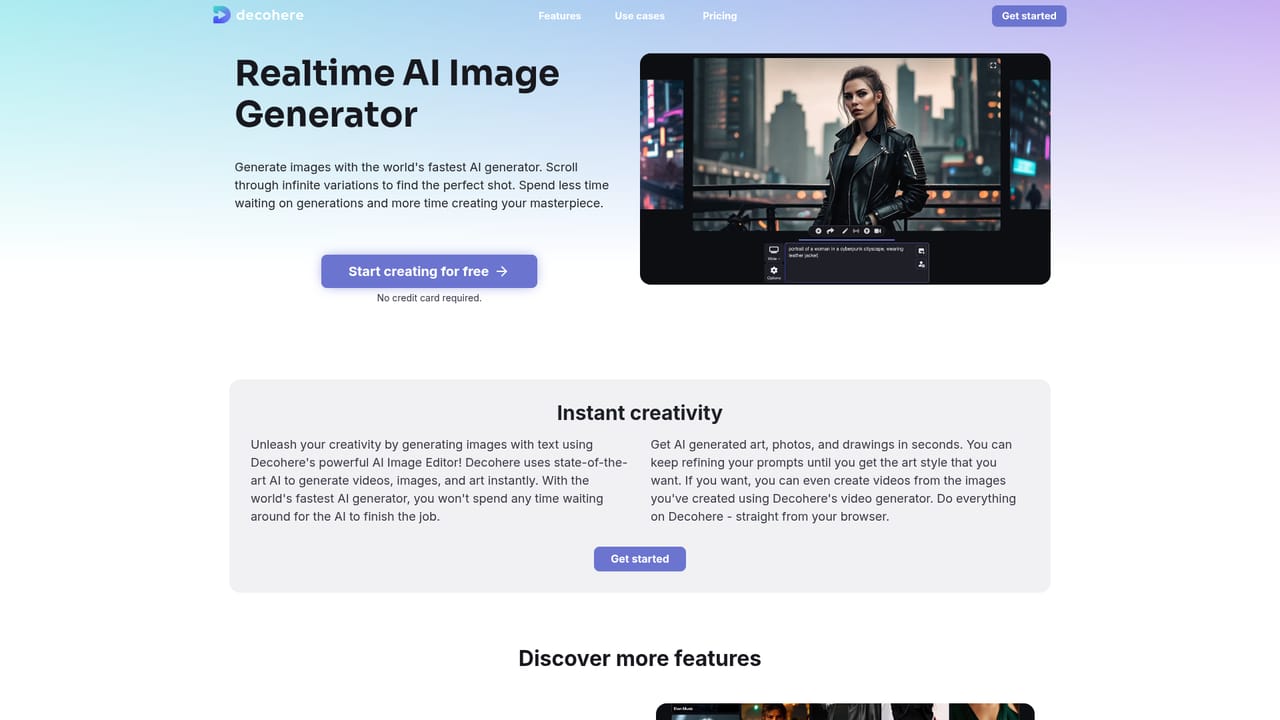This screenshot has height=720, width=1280.
Task: Open the Use cases menu item
Action: (x=639, y=16)
